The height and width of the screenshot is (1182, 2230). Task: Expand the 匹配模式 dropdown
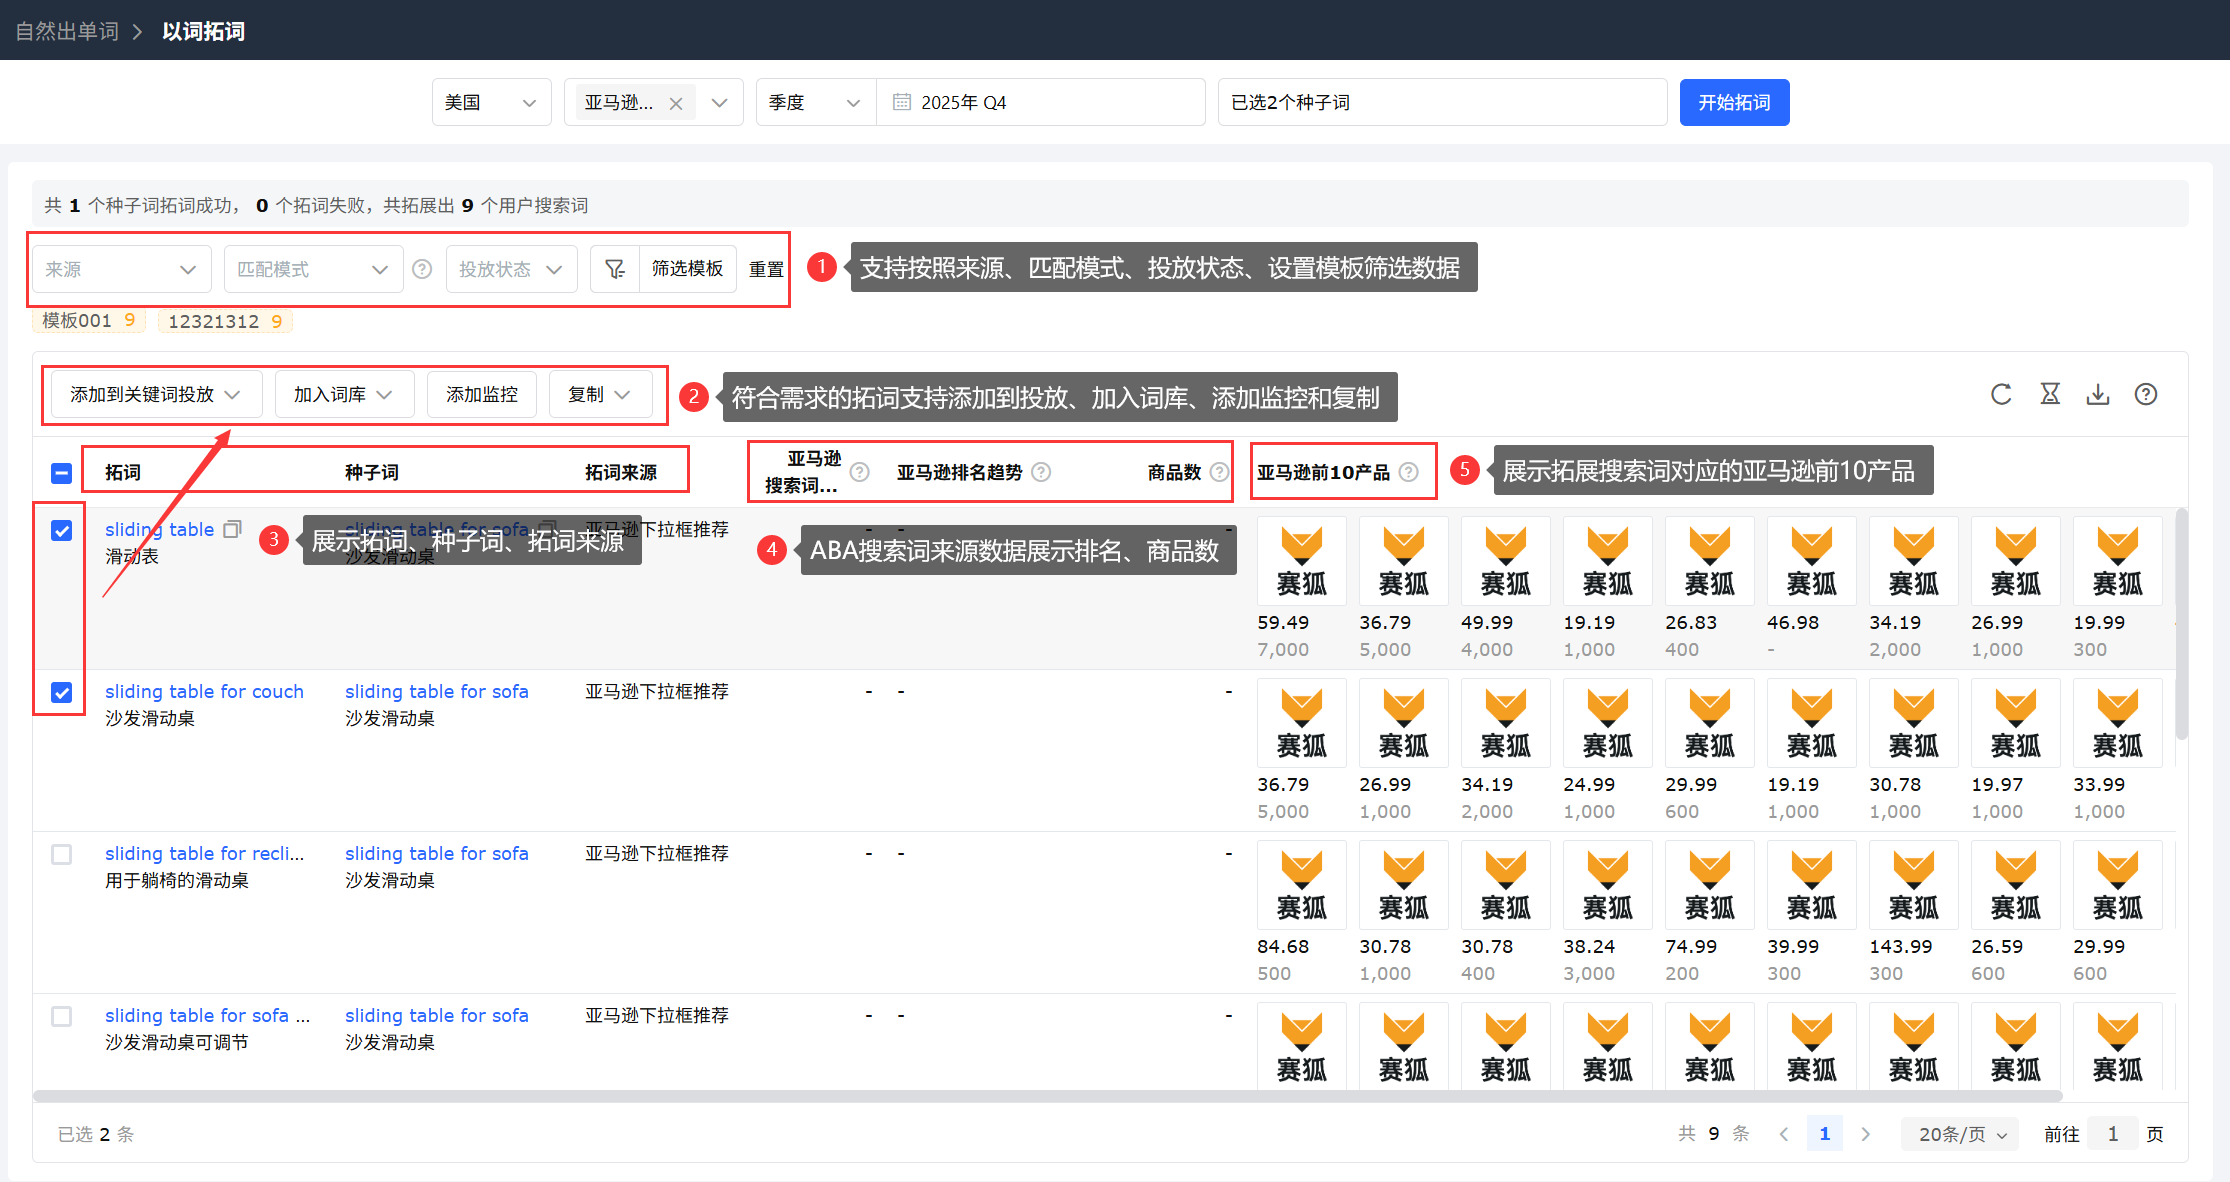tap(312, 269)
